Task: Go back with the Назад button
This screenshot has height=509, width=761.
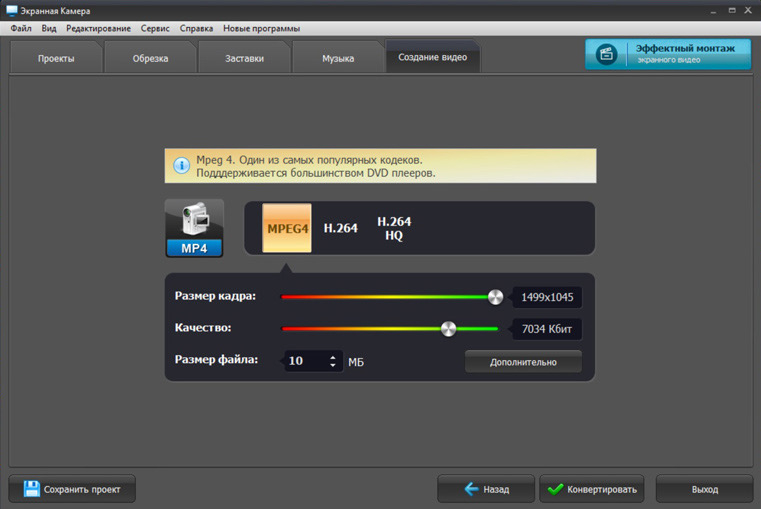Action: [x=486, y=489]
